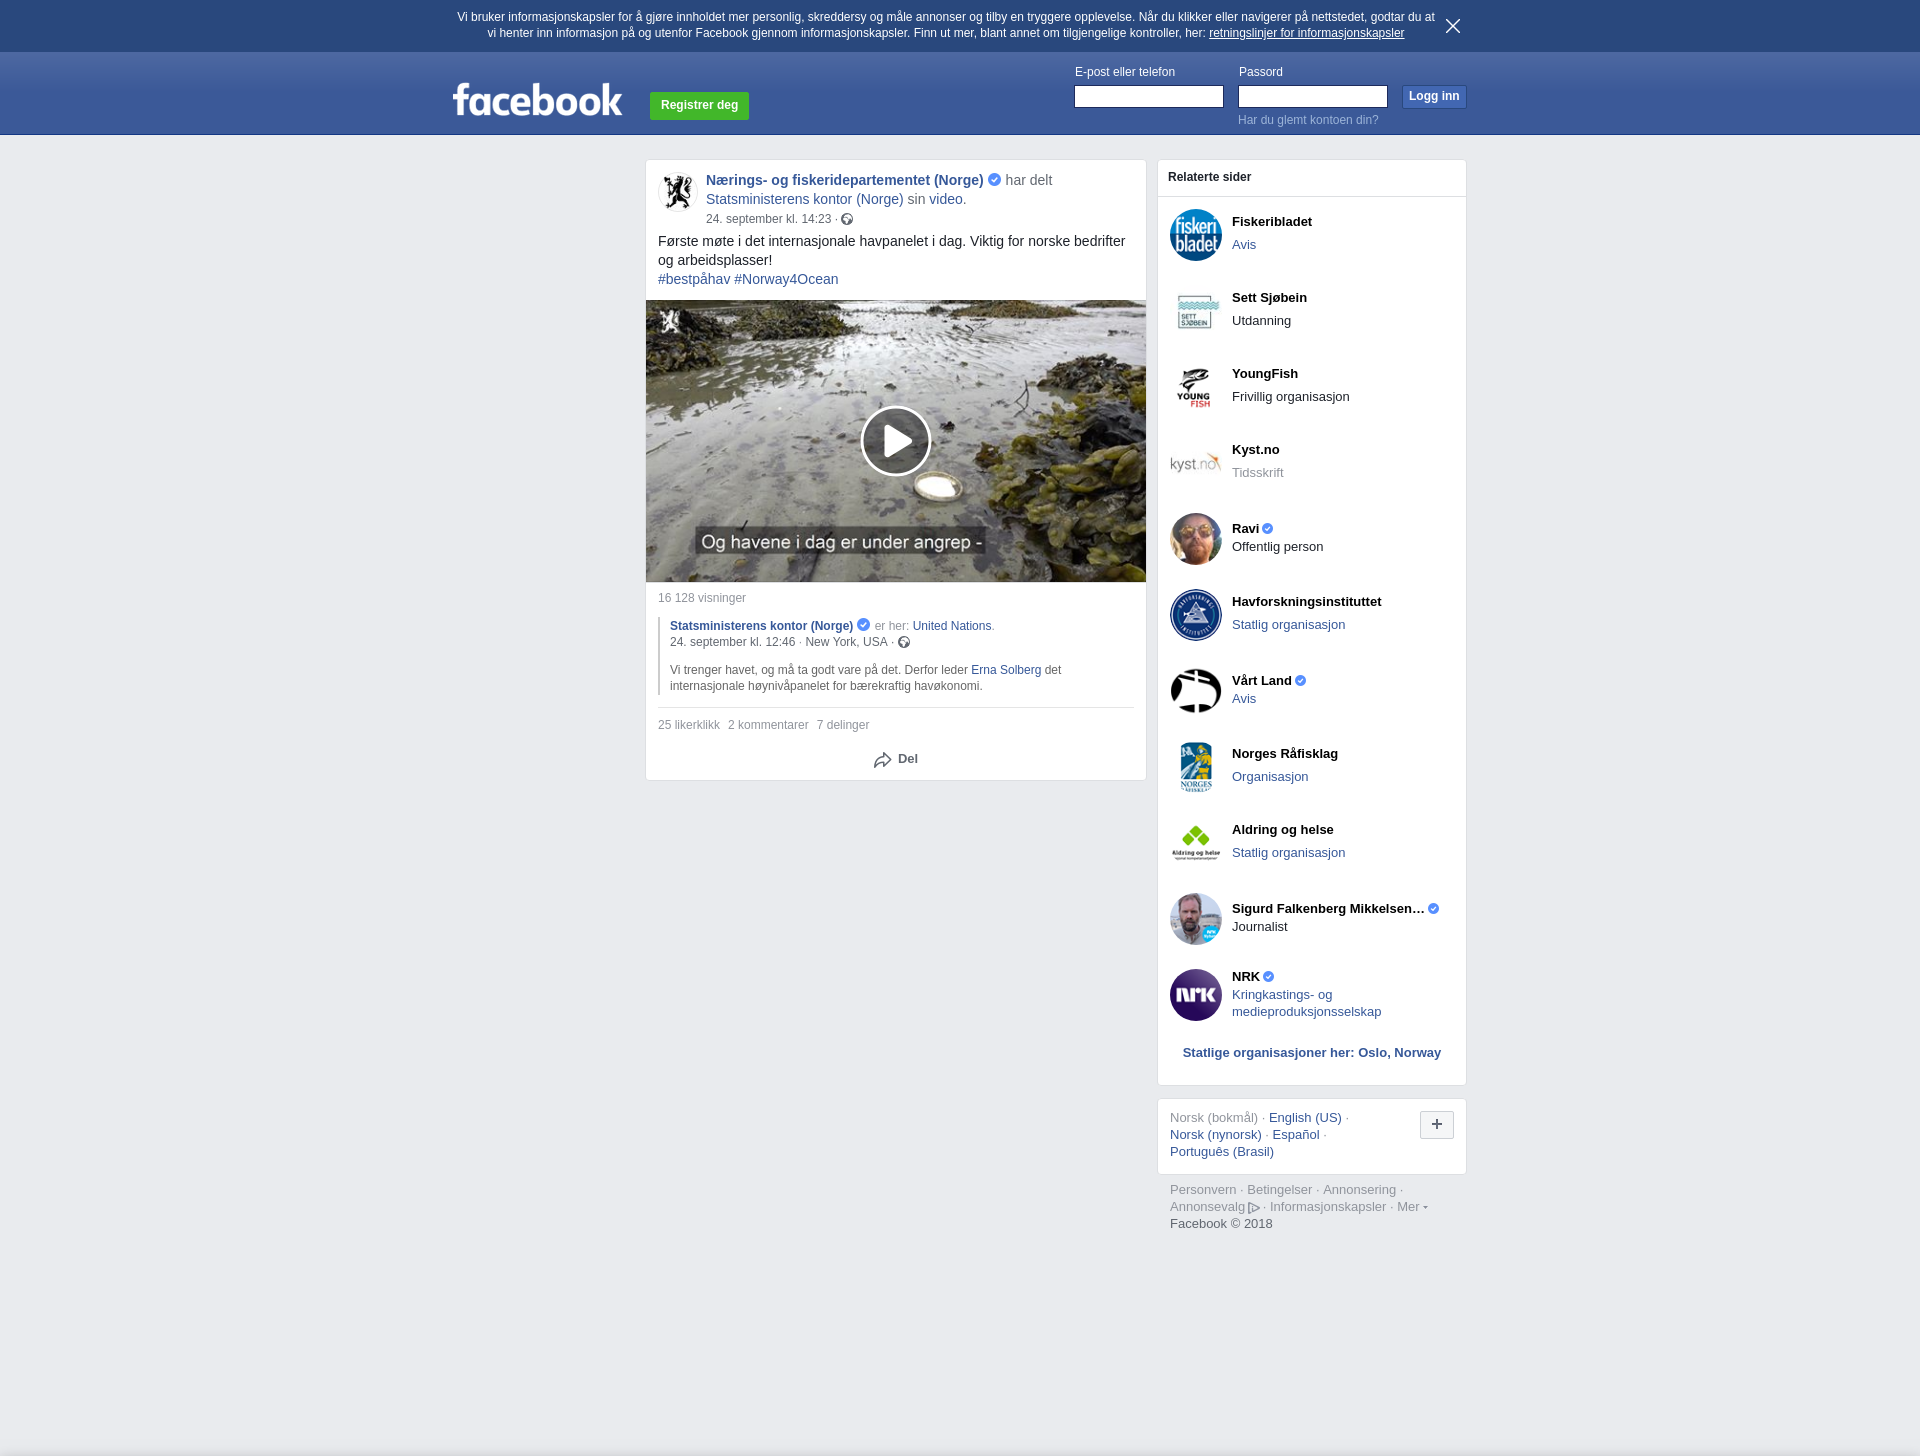The height and width of the screenshot is (1456, 1920).
Task: Click the Fiskeribladet page logo
Action: 1195,235
